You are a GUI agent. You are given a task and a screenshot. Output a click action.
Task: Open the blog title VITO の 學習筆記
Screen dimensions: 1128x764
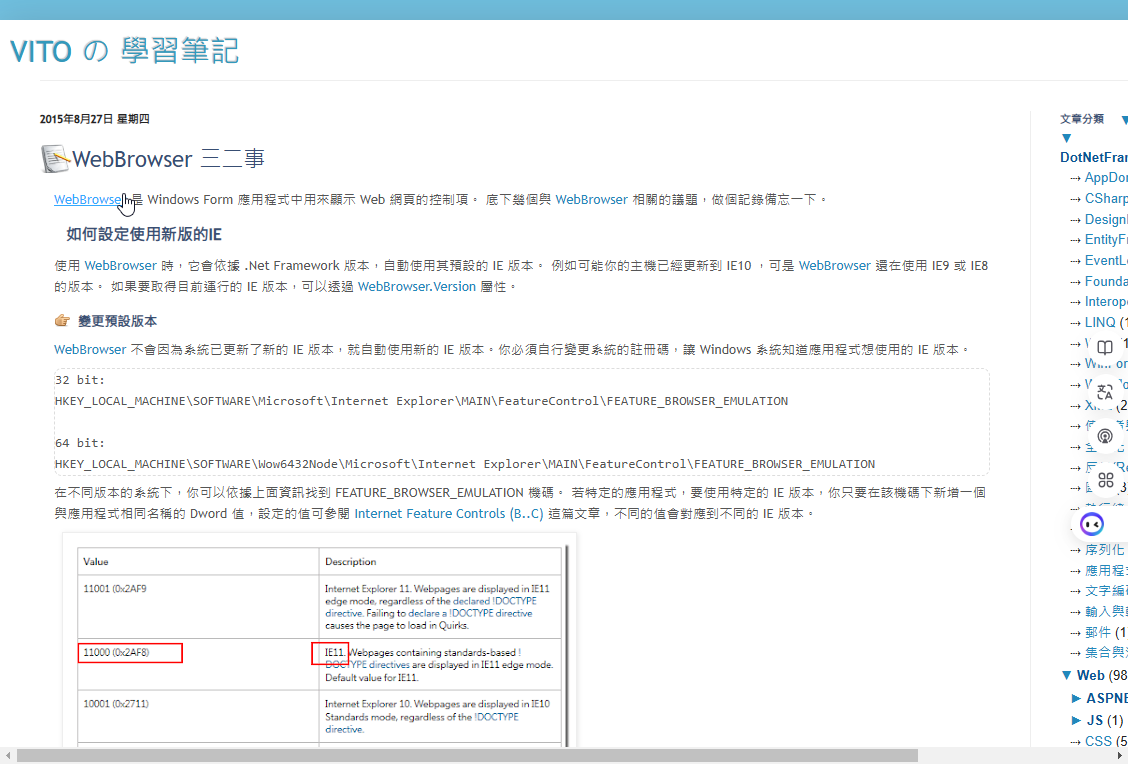(124, 51)
